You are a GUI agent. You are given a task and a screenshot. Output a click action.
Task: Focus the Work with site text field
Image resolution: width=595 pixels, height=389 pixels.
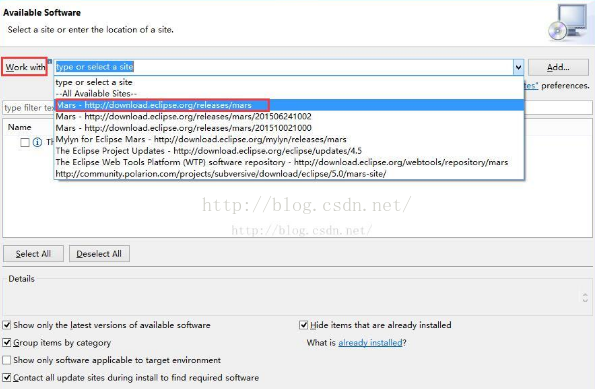[x=284, y=67]
